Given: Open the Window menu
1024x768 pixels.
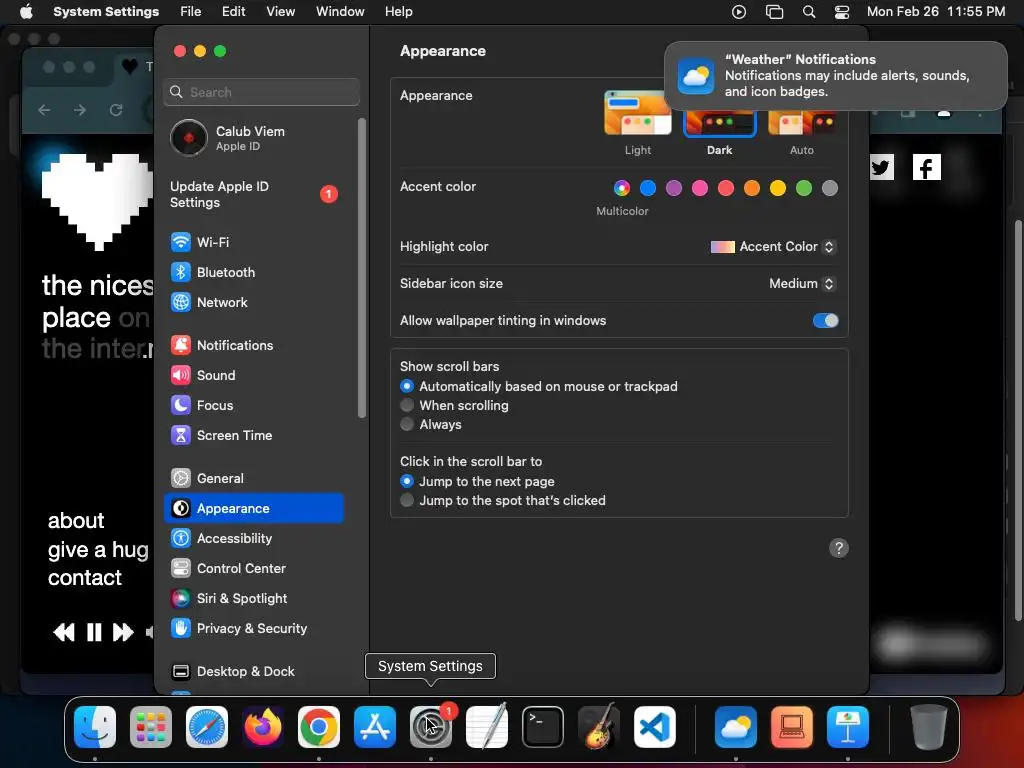Looking at the screenshot, I should [340, 12].
